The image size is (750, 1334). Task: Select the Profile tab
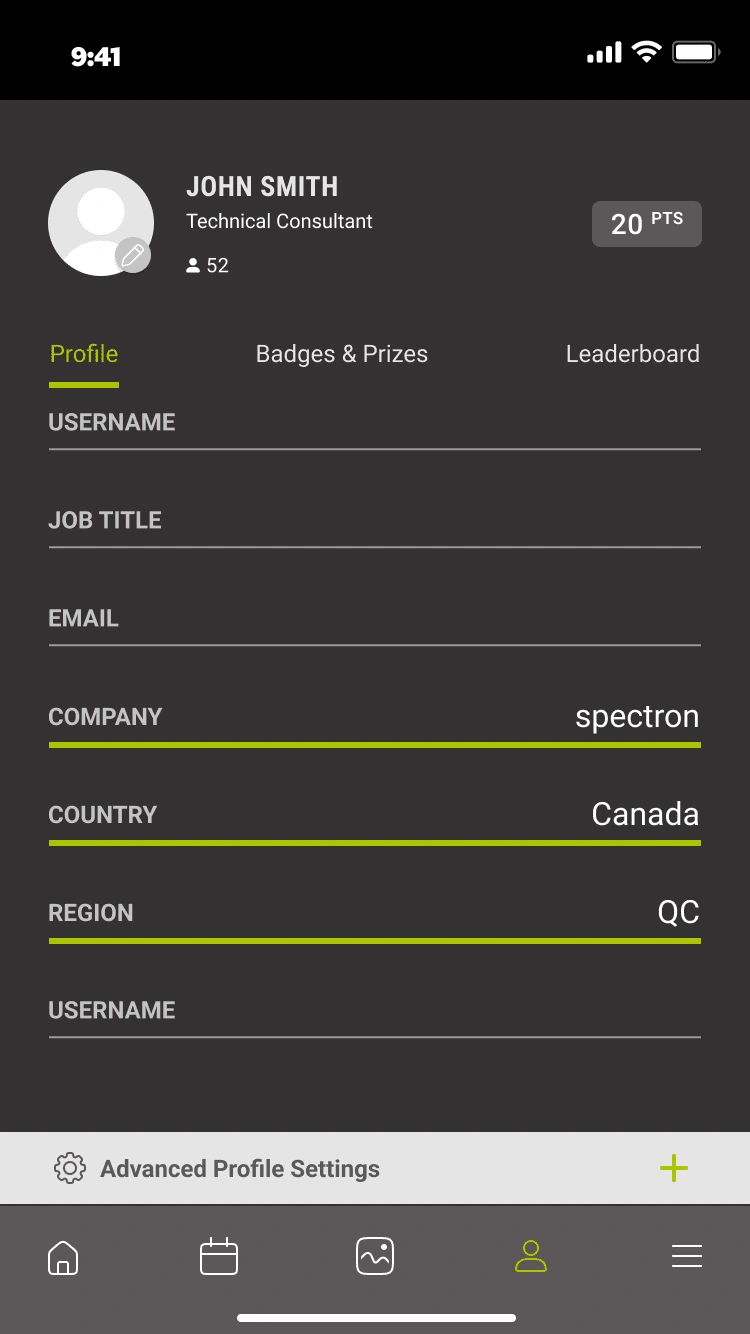tap(84, 354)
